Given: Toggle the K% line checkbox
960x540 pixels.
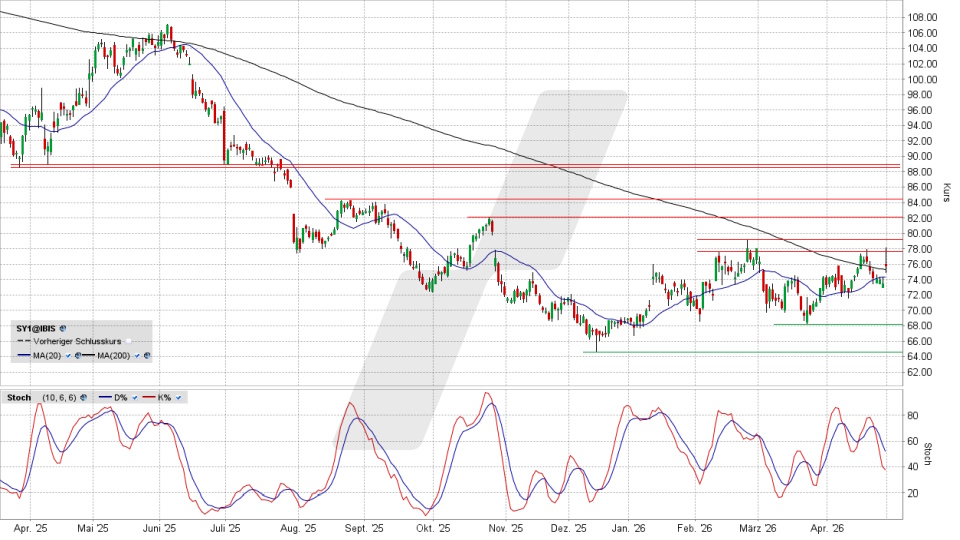Looking at the screenshot, I should click(x=179, y=397).
